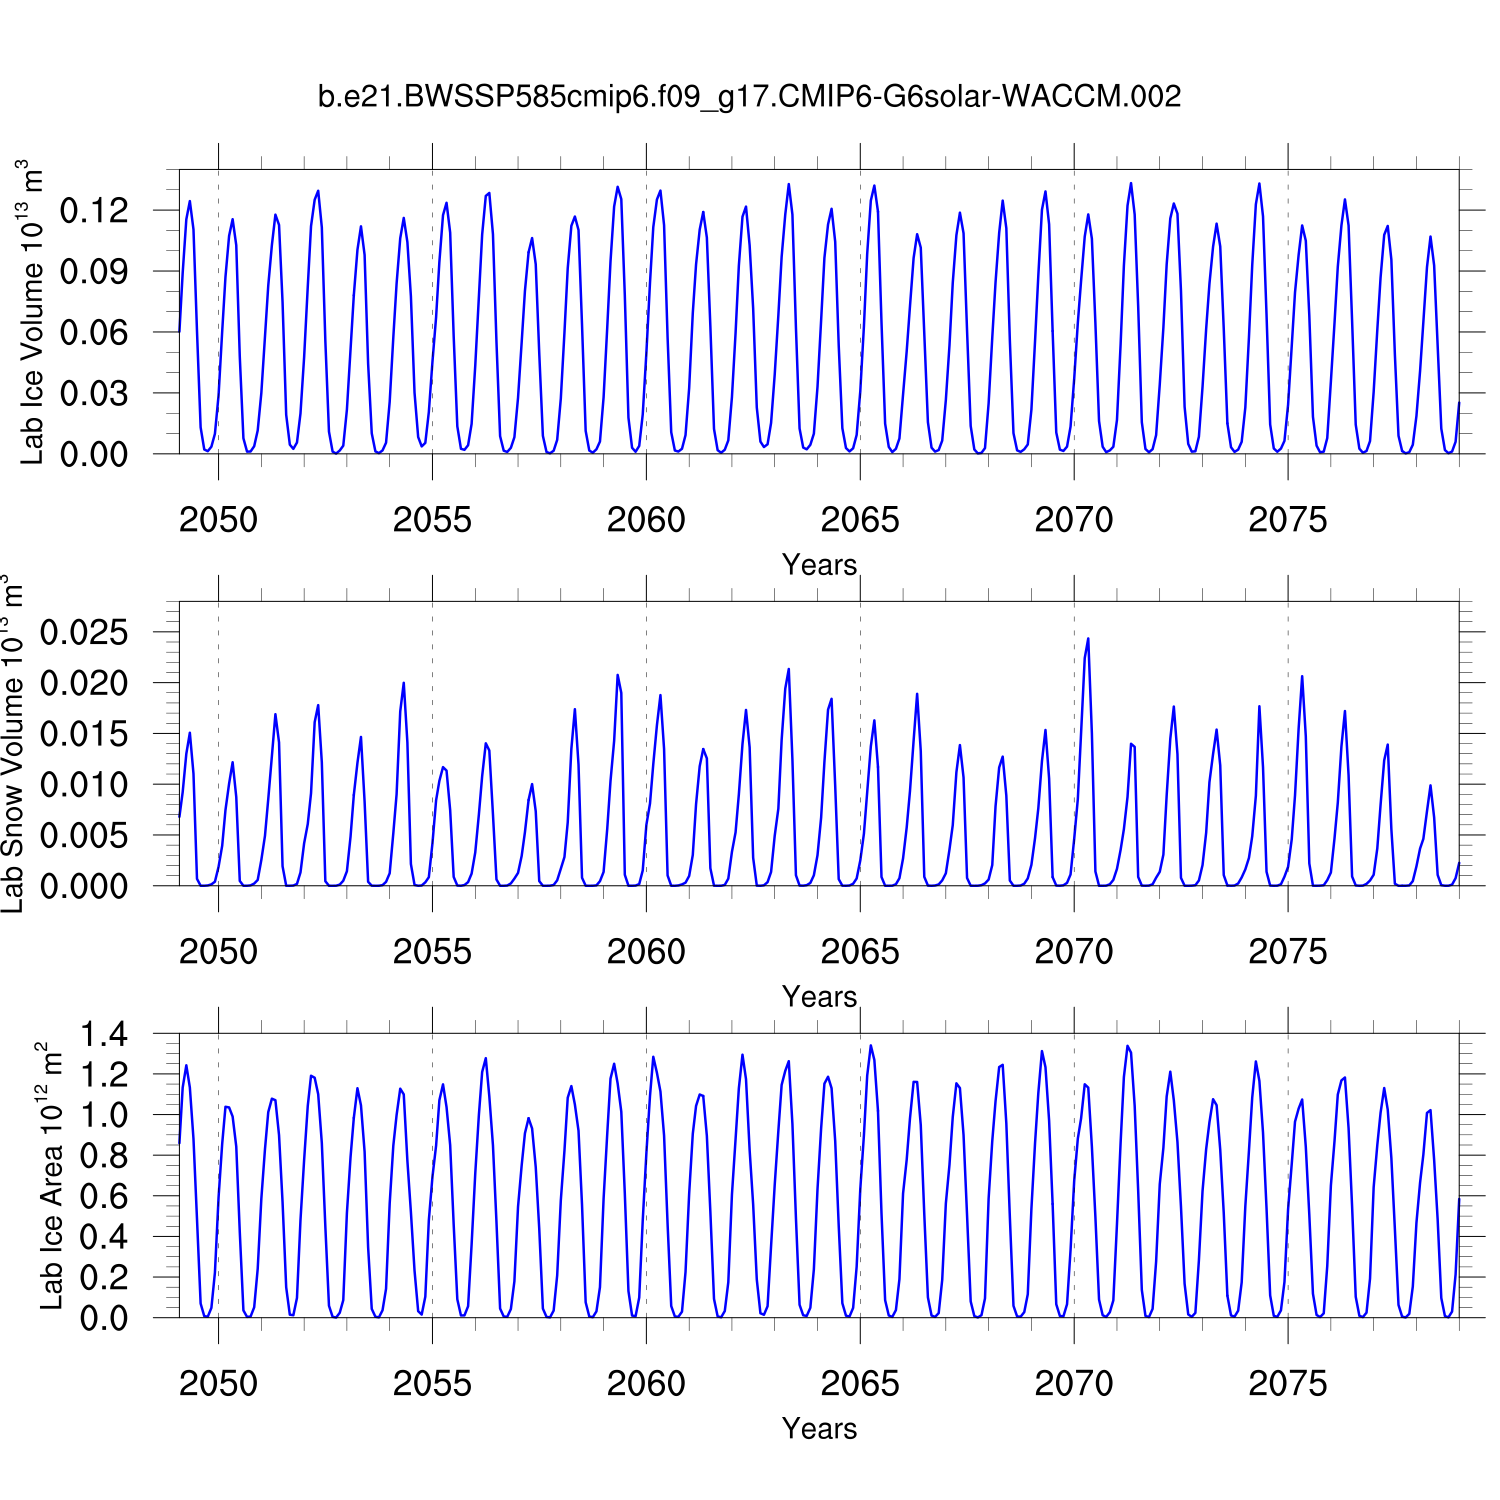Click the 2050 label under ice area plot

(218, 1384)
